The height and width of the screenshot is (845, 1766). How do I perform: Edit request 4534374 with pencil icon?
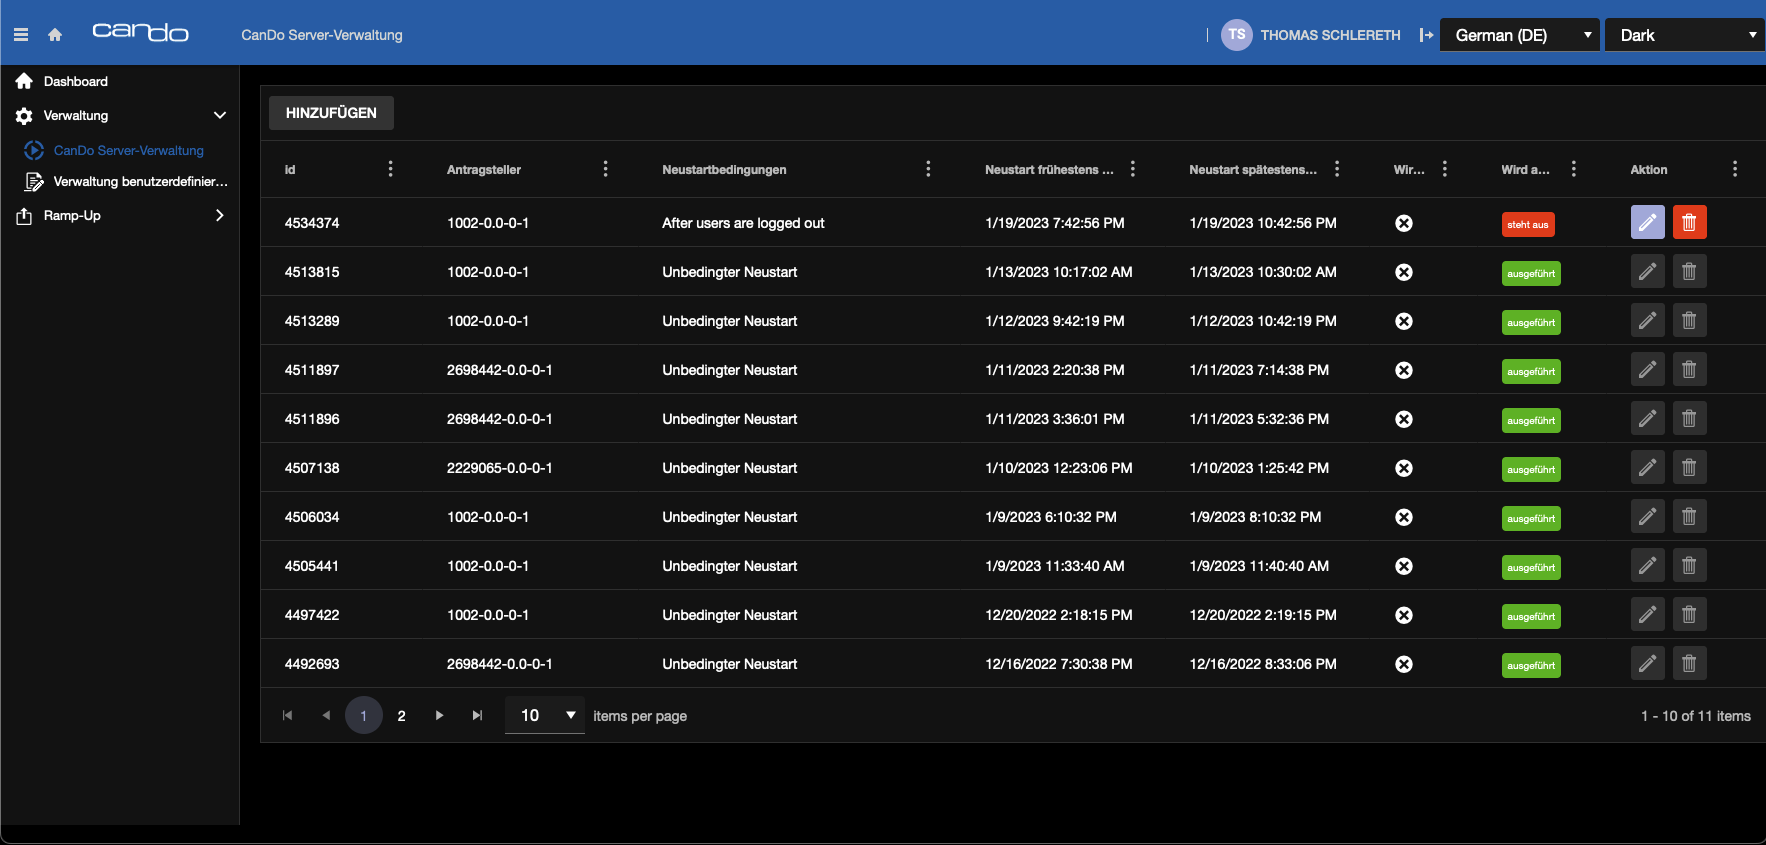click(1647, 222)
